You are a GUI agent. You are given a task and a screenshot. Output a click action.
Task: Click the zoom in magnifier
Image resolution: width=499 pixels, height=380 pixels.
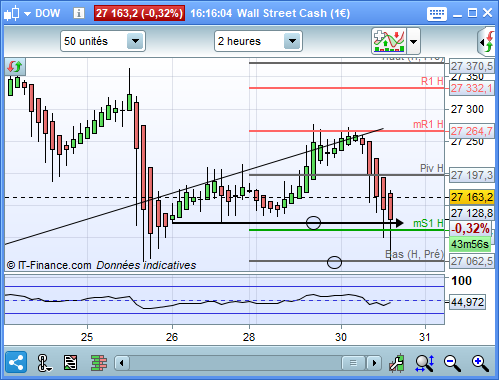click(480, 363)
